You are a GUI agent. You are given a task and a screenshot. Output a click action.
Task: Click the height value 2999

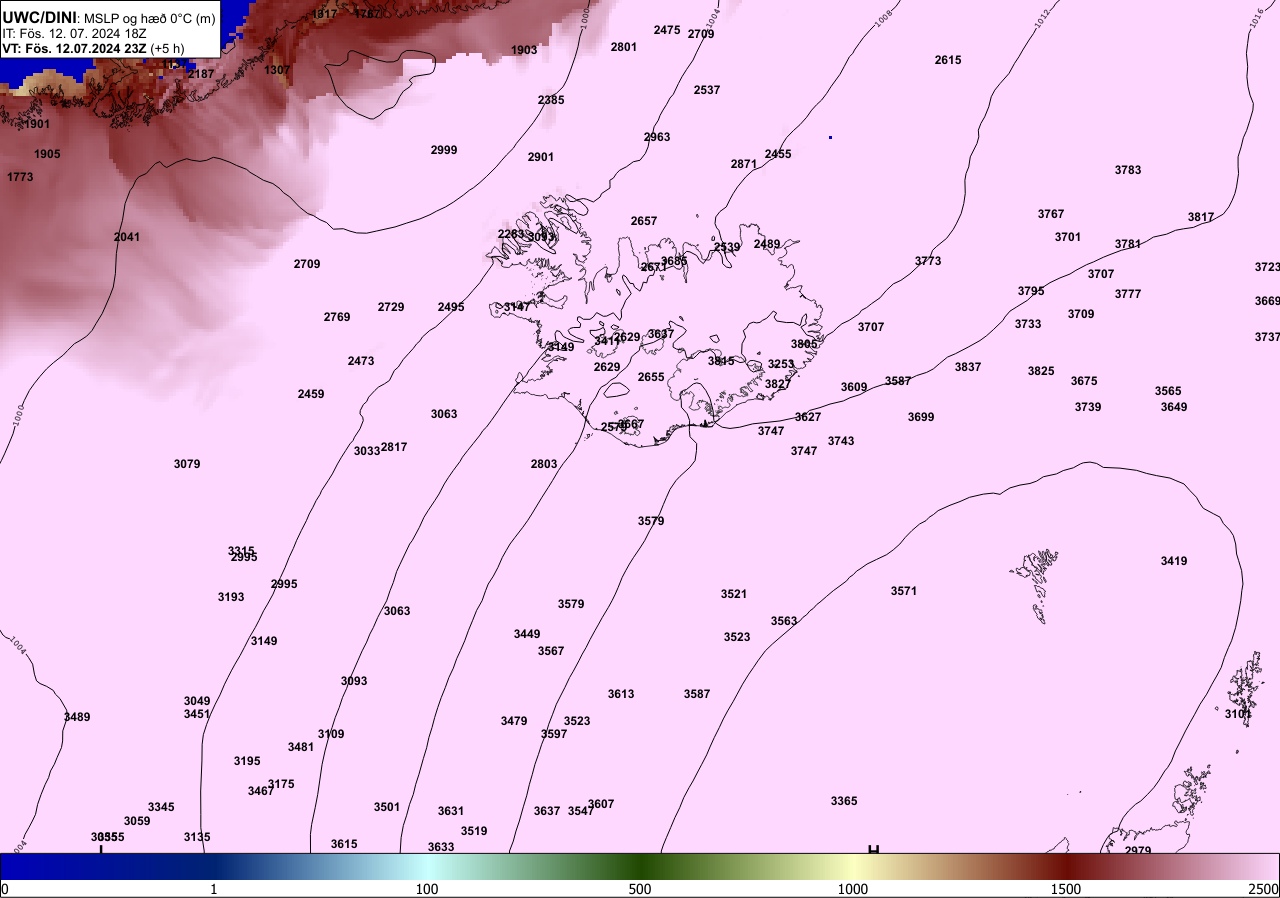pos(444,150)
